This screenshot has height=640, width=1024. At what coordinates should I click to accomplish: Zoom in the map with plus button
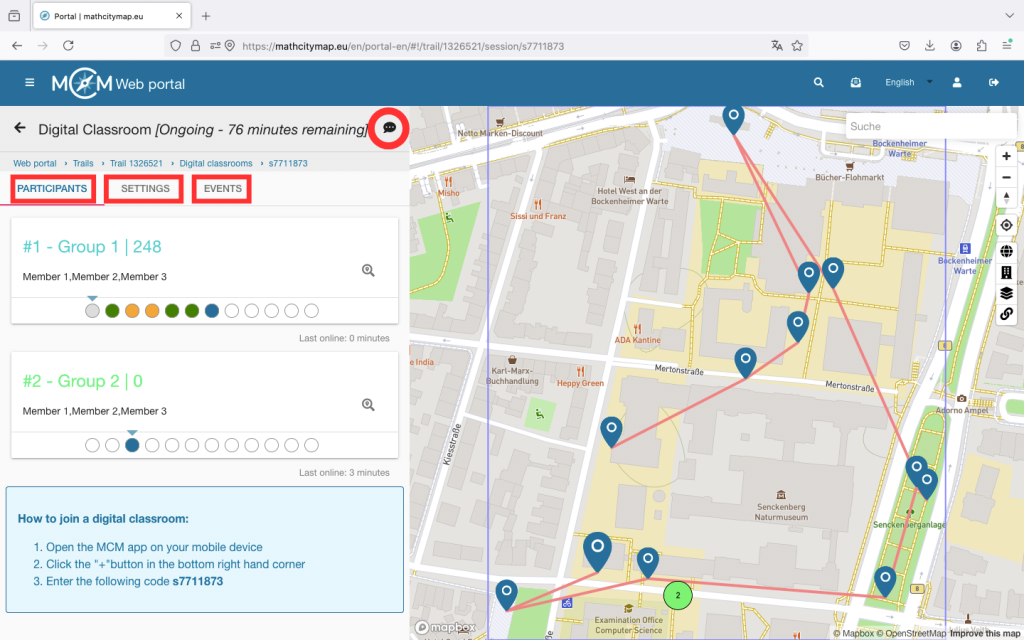1006,156
